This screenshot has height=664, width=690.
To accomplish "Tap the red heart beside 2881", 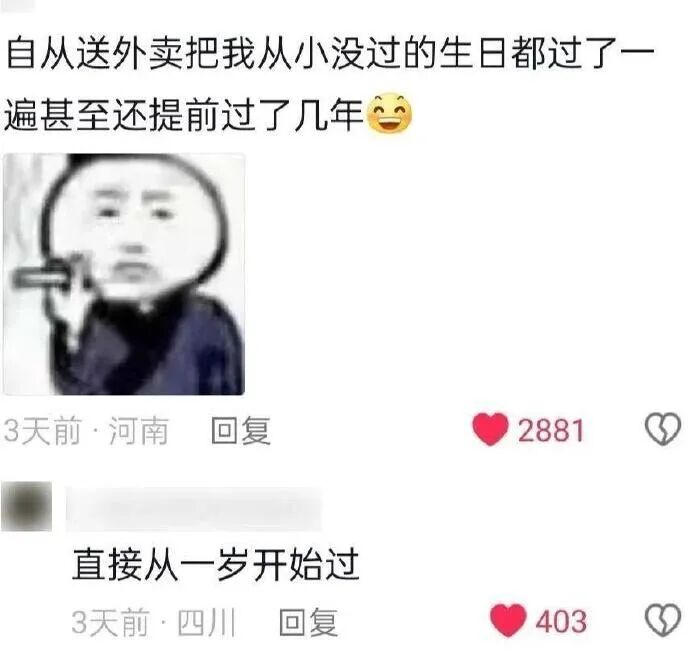I will [490, 429].
